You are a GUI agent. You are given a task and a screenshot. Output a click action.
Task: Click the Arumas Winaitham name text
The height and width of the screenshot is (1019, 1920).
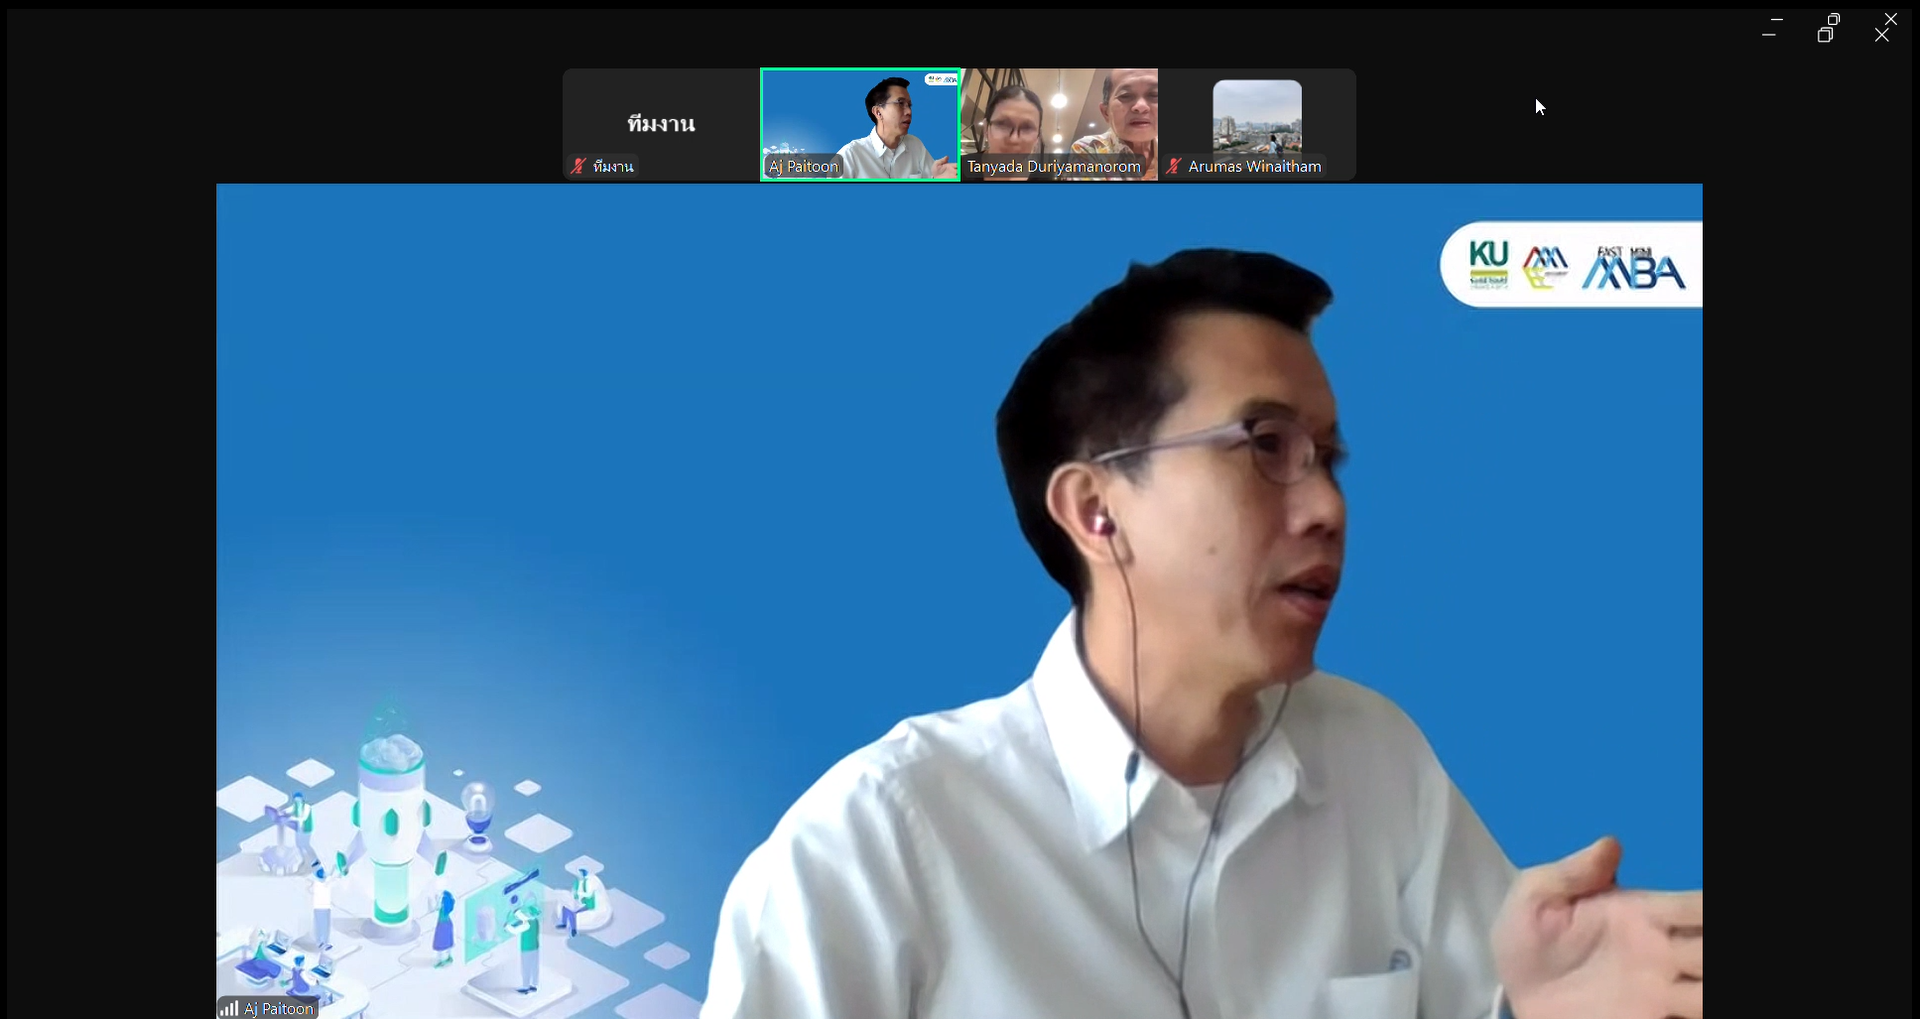[x=1254, y=167]
